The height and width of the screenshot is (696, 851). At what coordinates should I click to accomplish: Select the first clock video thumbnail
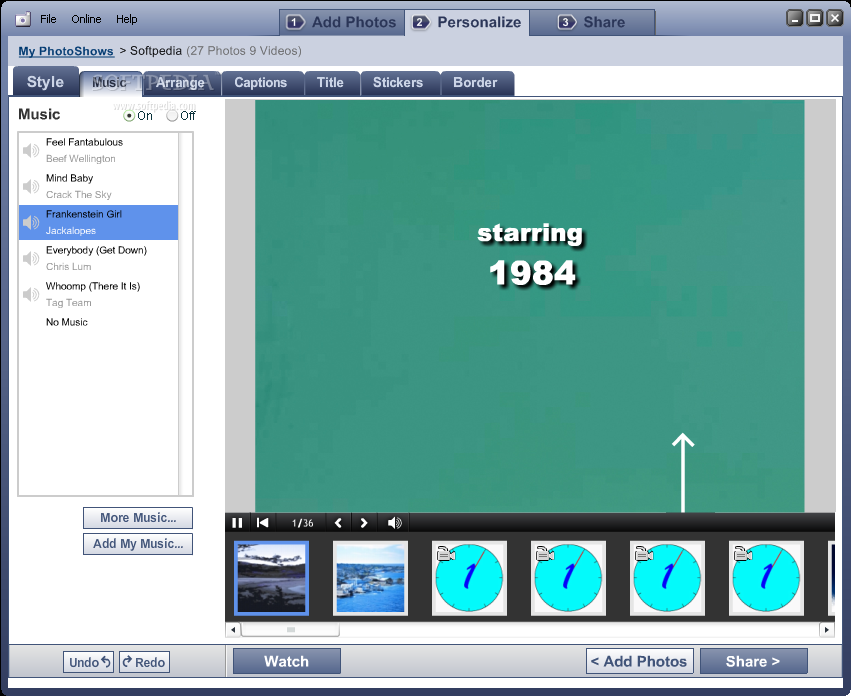pos(469,579)
